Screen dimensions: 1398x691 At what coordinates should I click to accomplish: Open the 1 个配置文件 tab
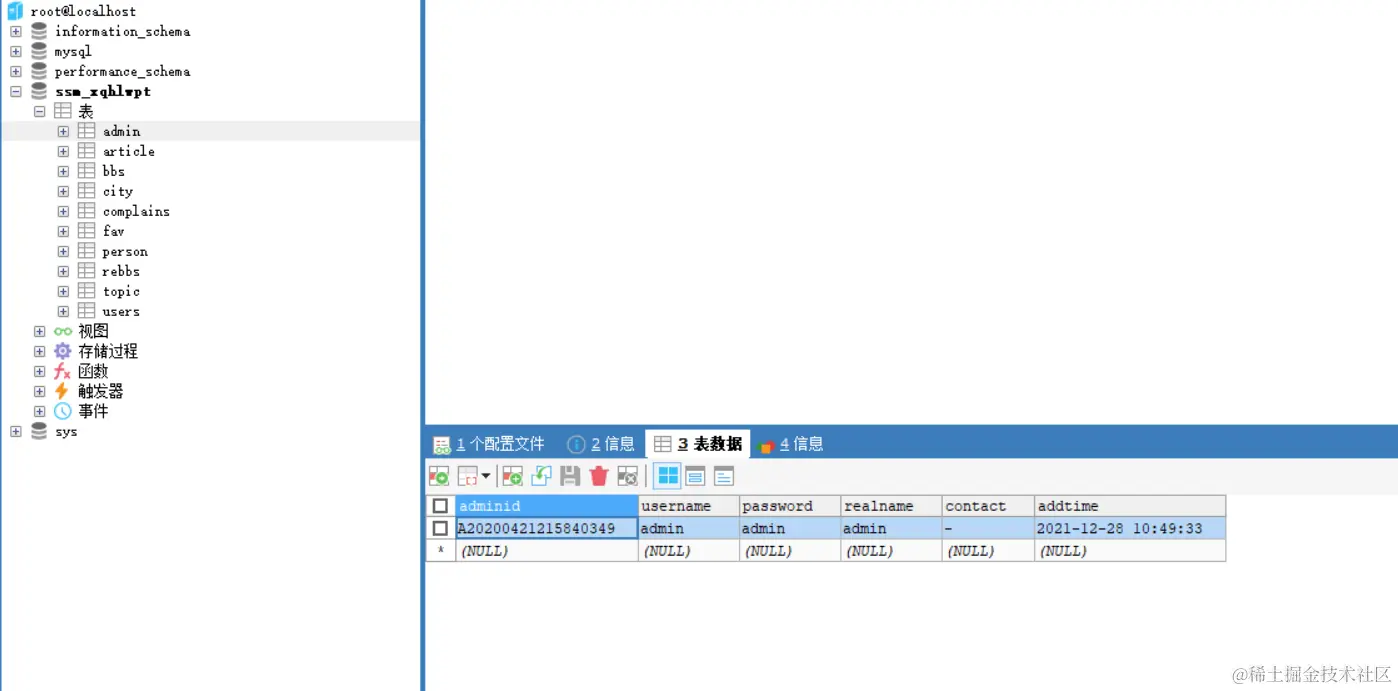click(489, 444)
